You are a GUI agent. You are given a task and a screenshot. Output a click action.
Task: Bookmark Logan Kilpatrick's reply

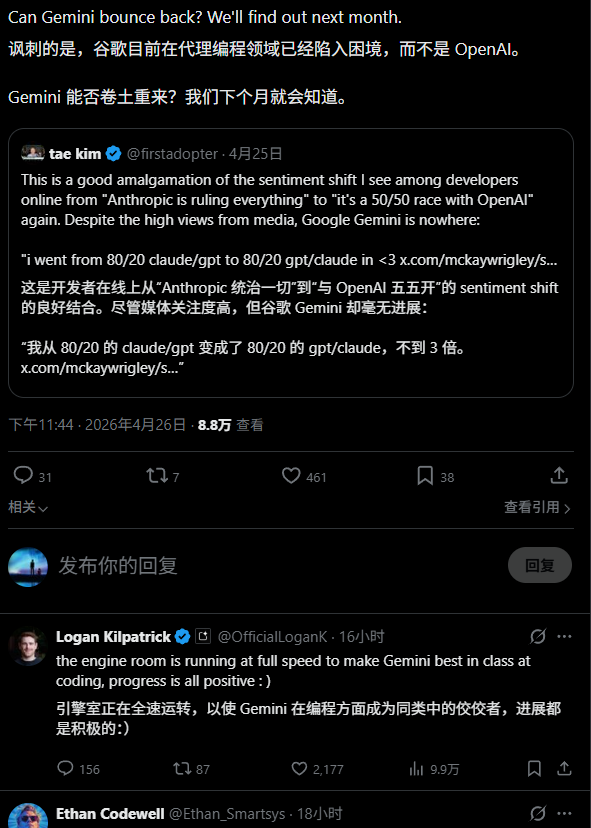[534, 768]
